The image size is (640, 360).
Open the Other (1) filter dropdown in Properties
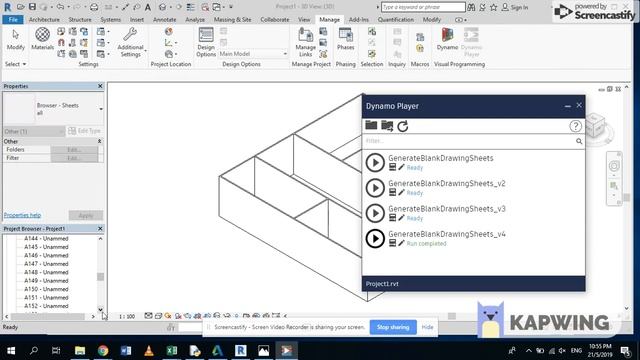point(34,131)
